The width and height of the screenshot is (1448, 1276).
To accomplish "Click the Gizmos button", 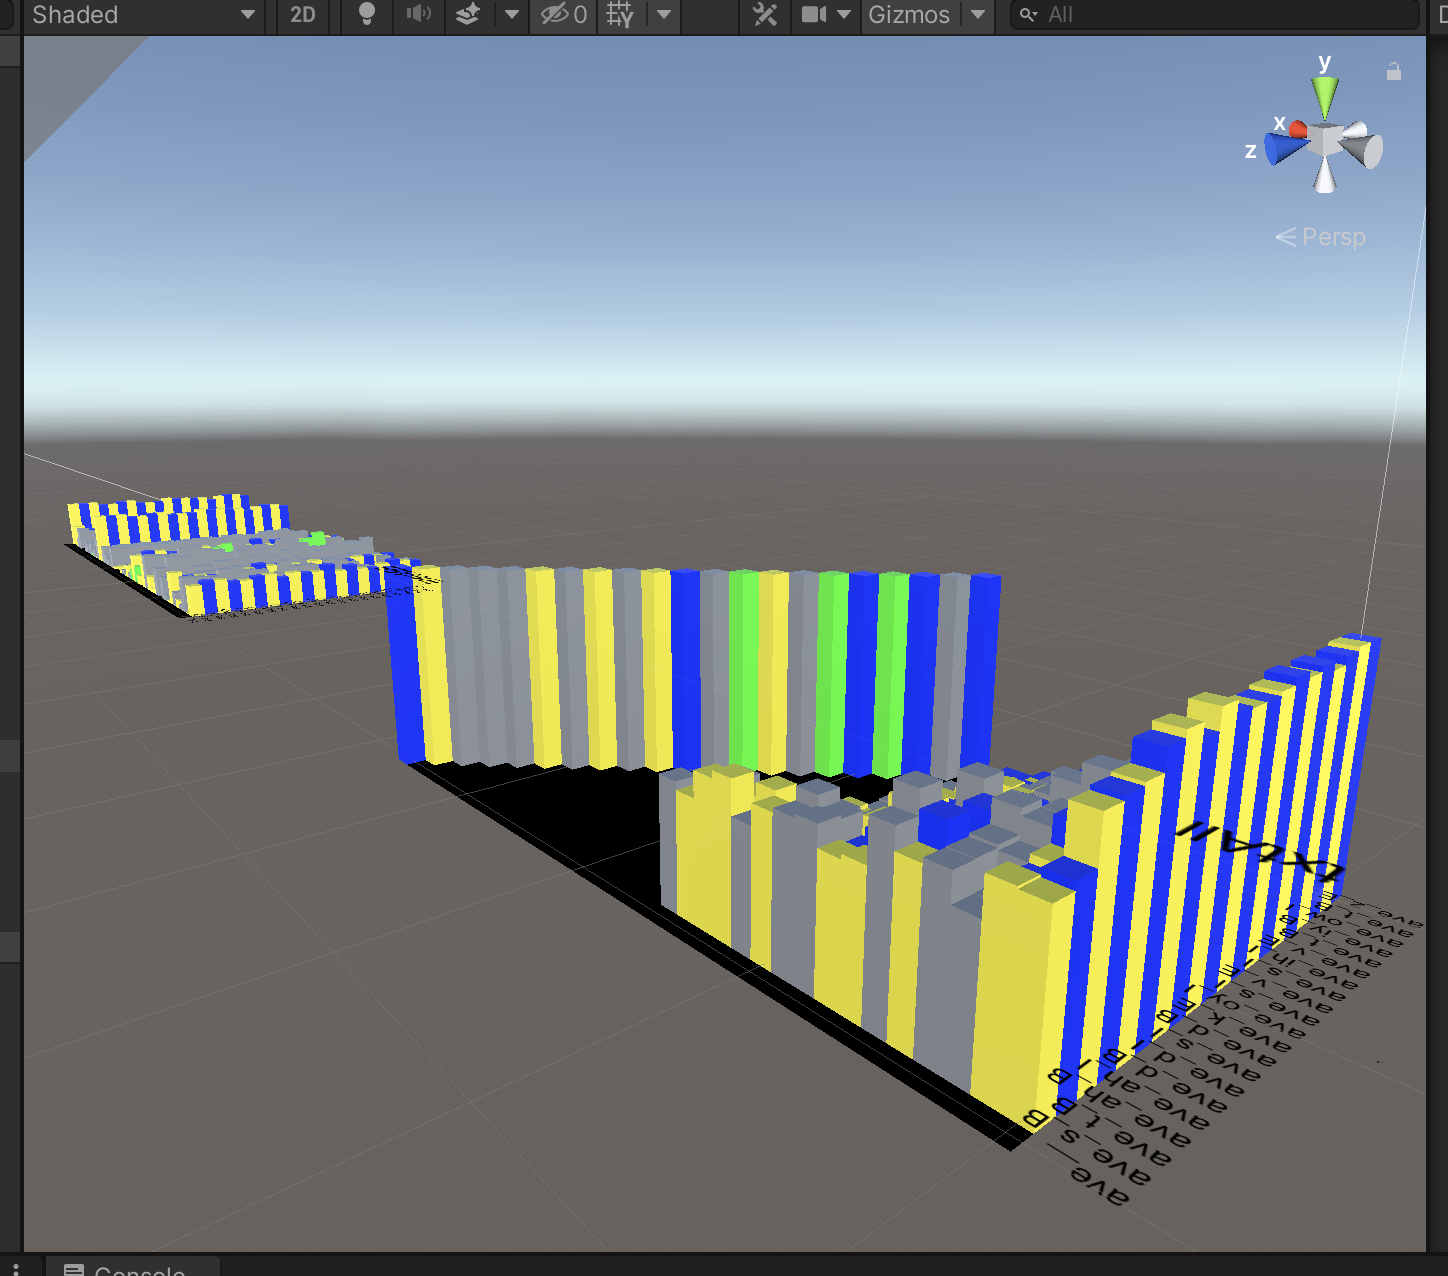I will click(x=908, y=14).
